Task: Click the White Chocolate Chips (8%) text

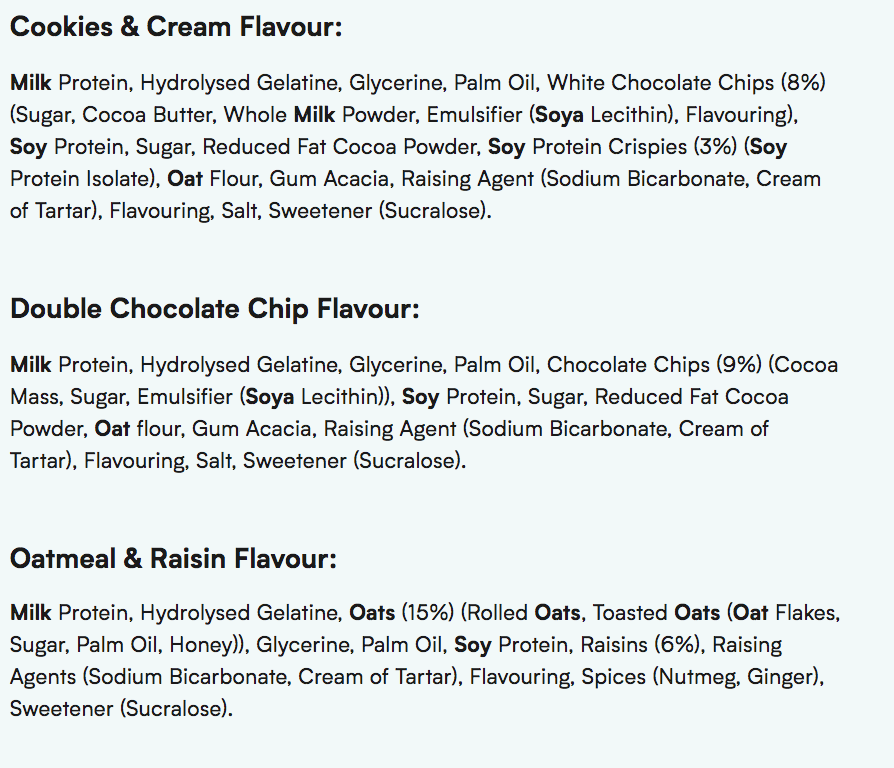Action: tap(686, 82)
